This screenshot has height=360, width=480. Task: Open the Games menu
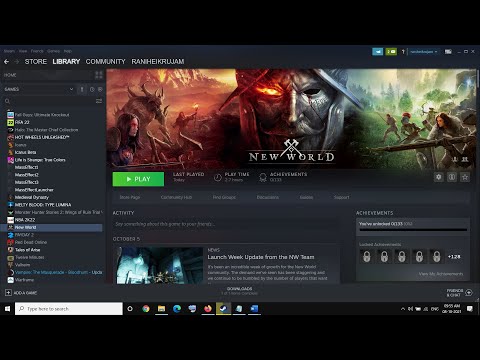(53, 51)
